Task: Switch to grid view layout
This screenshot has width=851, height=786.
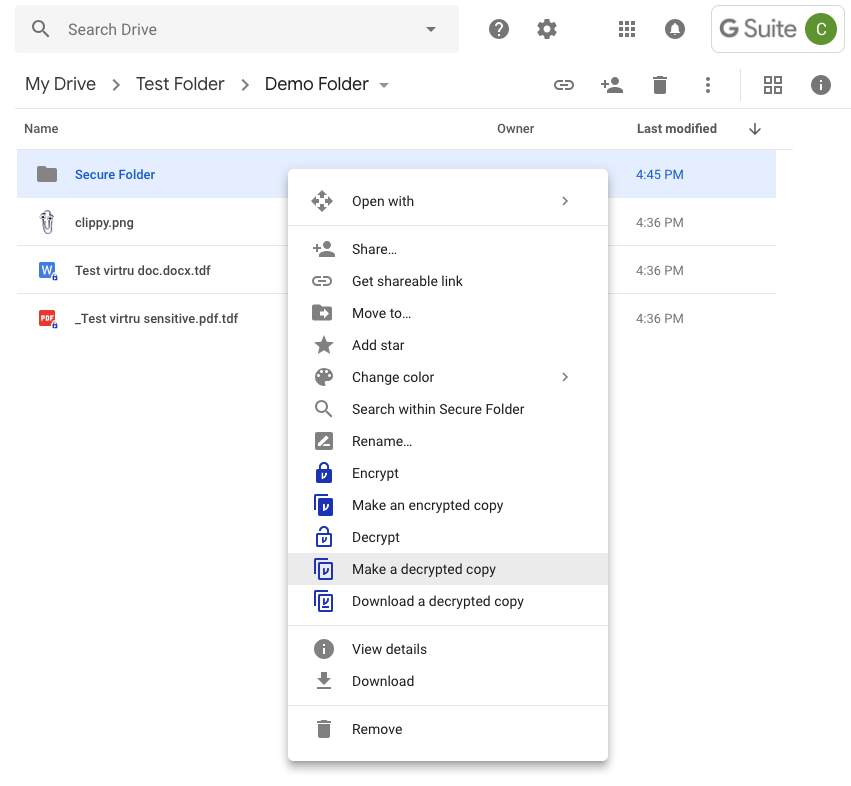Action: (x=772, y=85)
